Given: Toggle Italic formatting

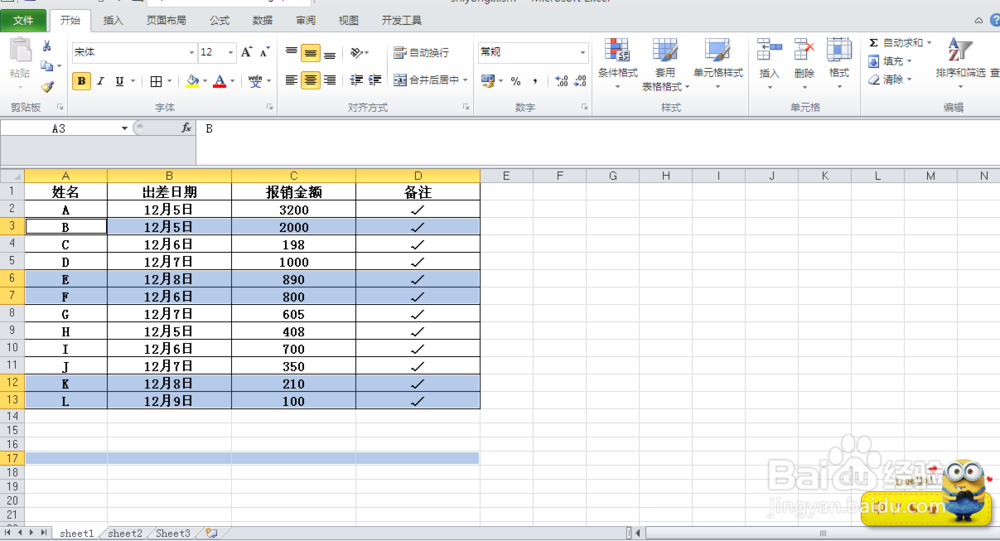Looking at the screenshot, I should 100,81.
